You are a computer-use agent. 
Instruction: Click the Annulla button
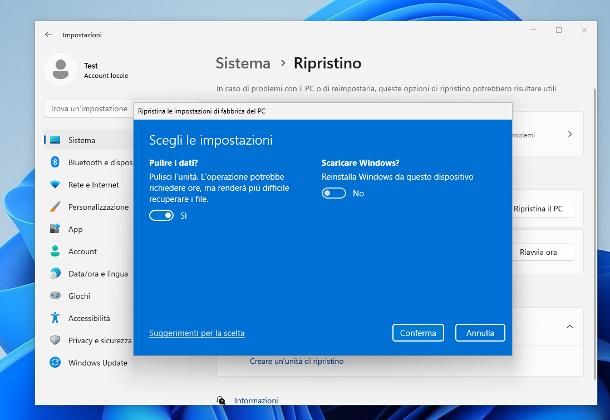(x=480, y=333)
